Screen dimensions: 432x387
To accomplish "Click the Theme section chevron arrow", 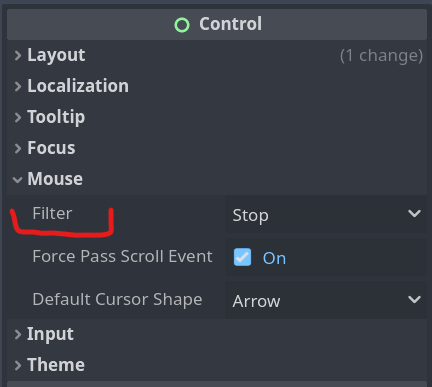I will click(x=18, y=365).
